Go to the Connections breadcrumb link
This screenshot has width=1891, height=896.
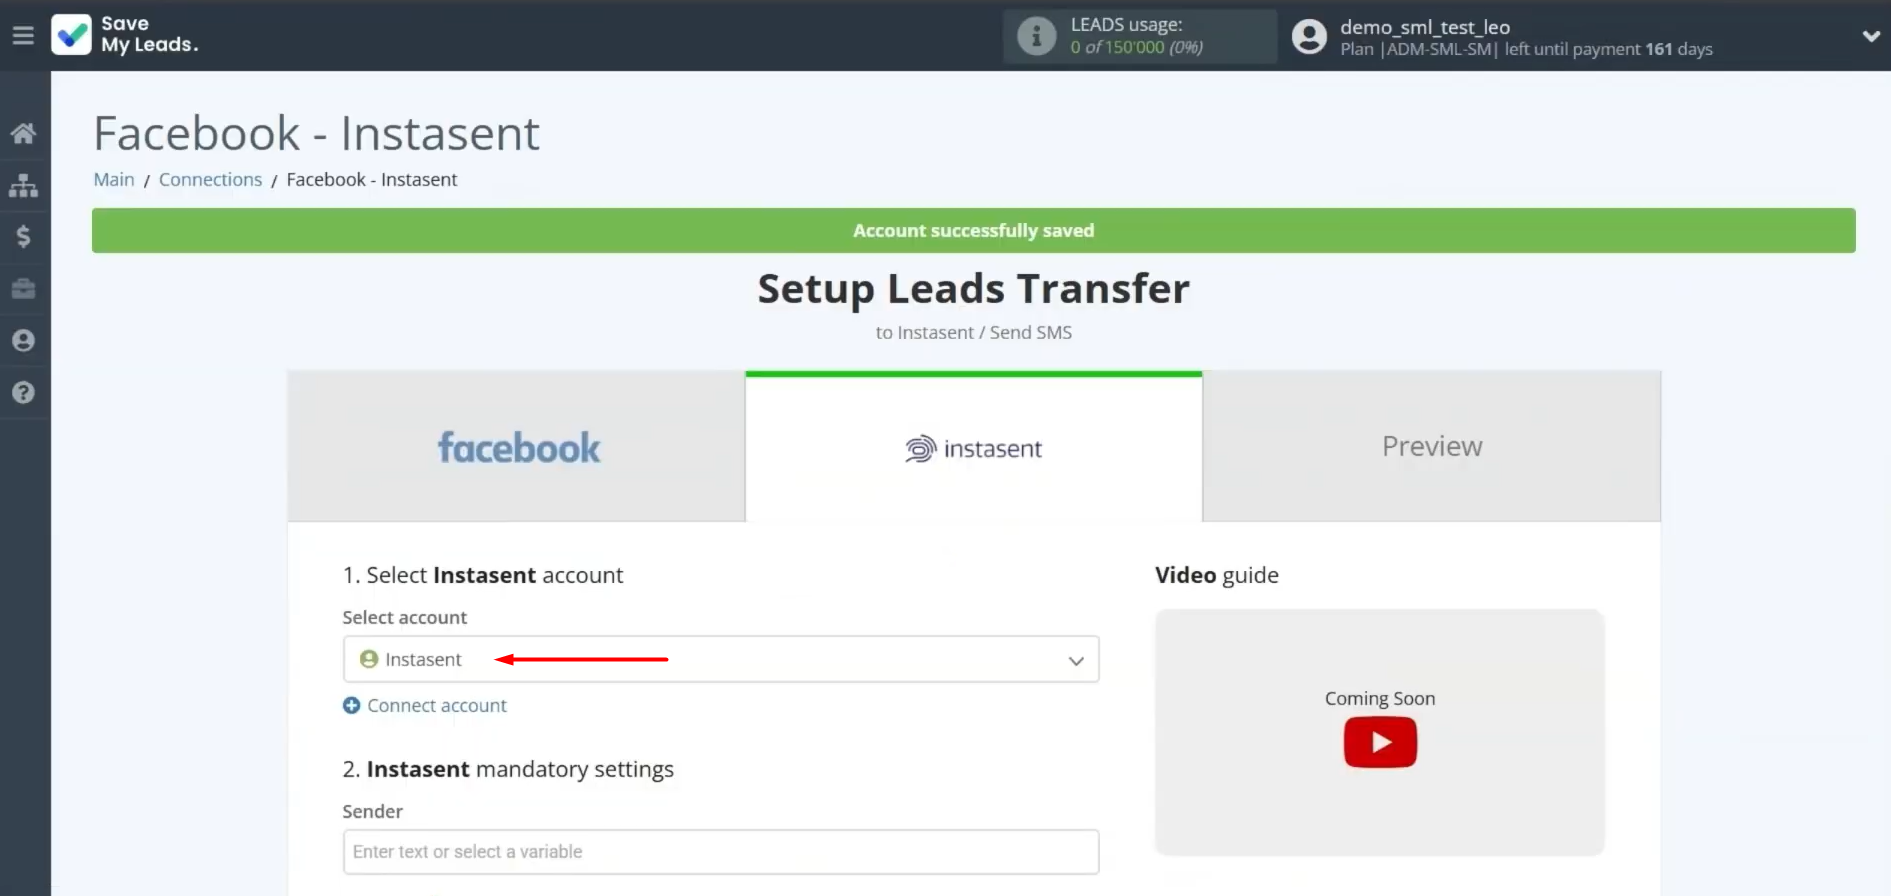[210, 180]
